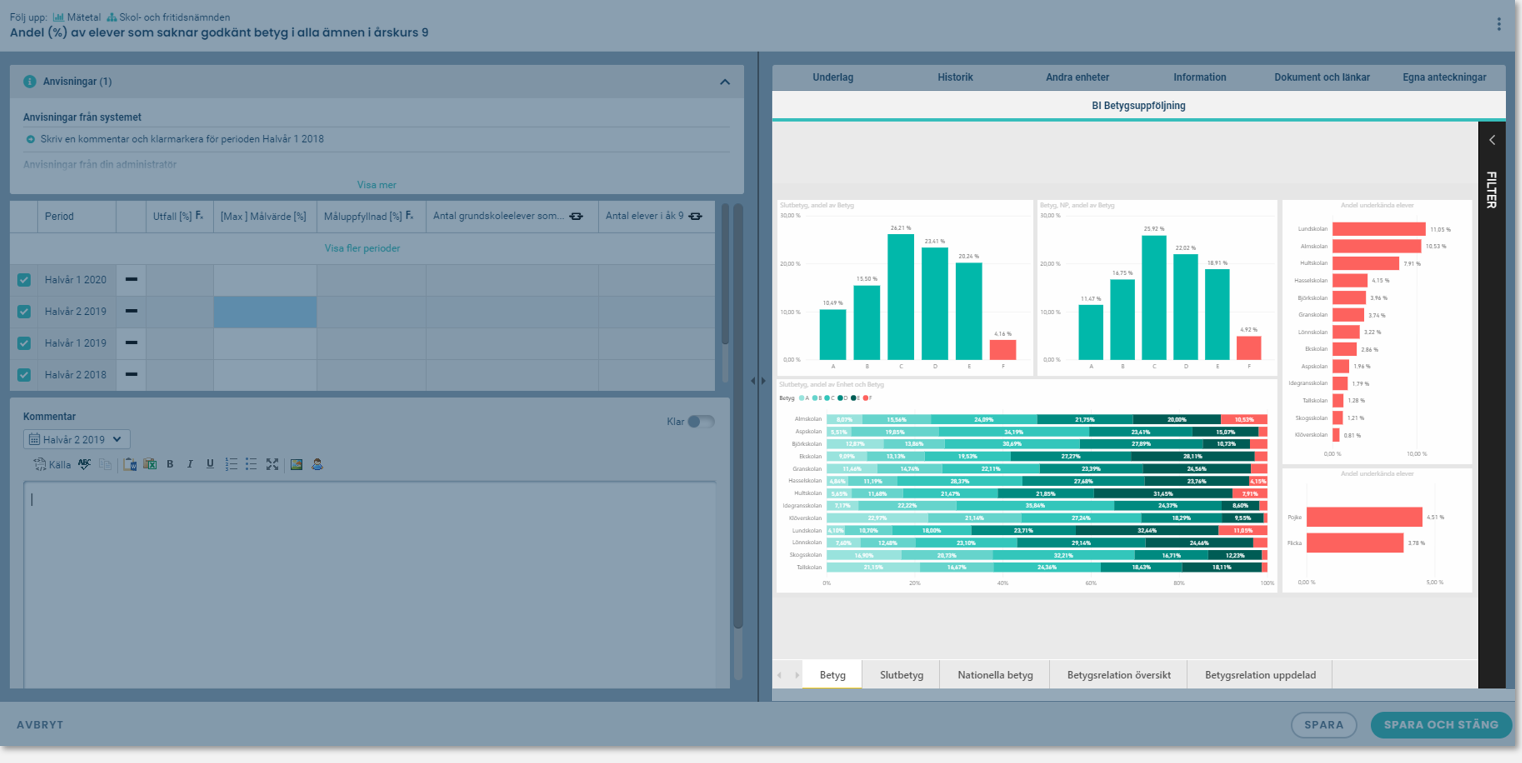The height and width of the screenshot is (763, 1522).
Task: Click the Anvisningar info icon
Action: (x=30, y=81)
